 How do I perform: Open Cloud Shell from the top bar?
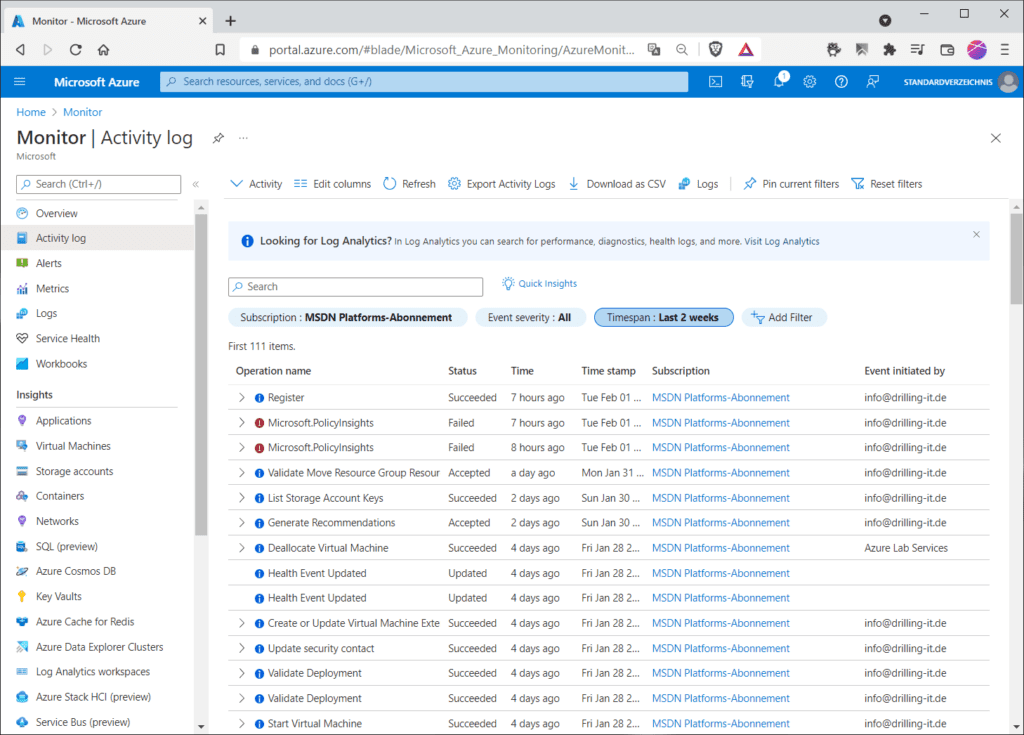pos(716,82)
